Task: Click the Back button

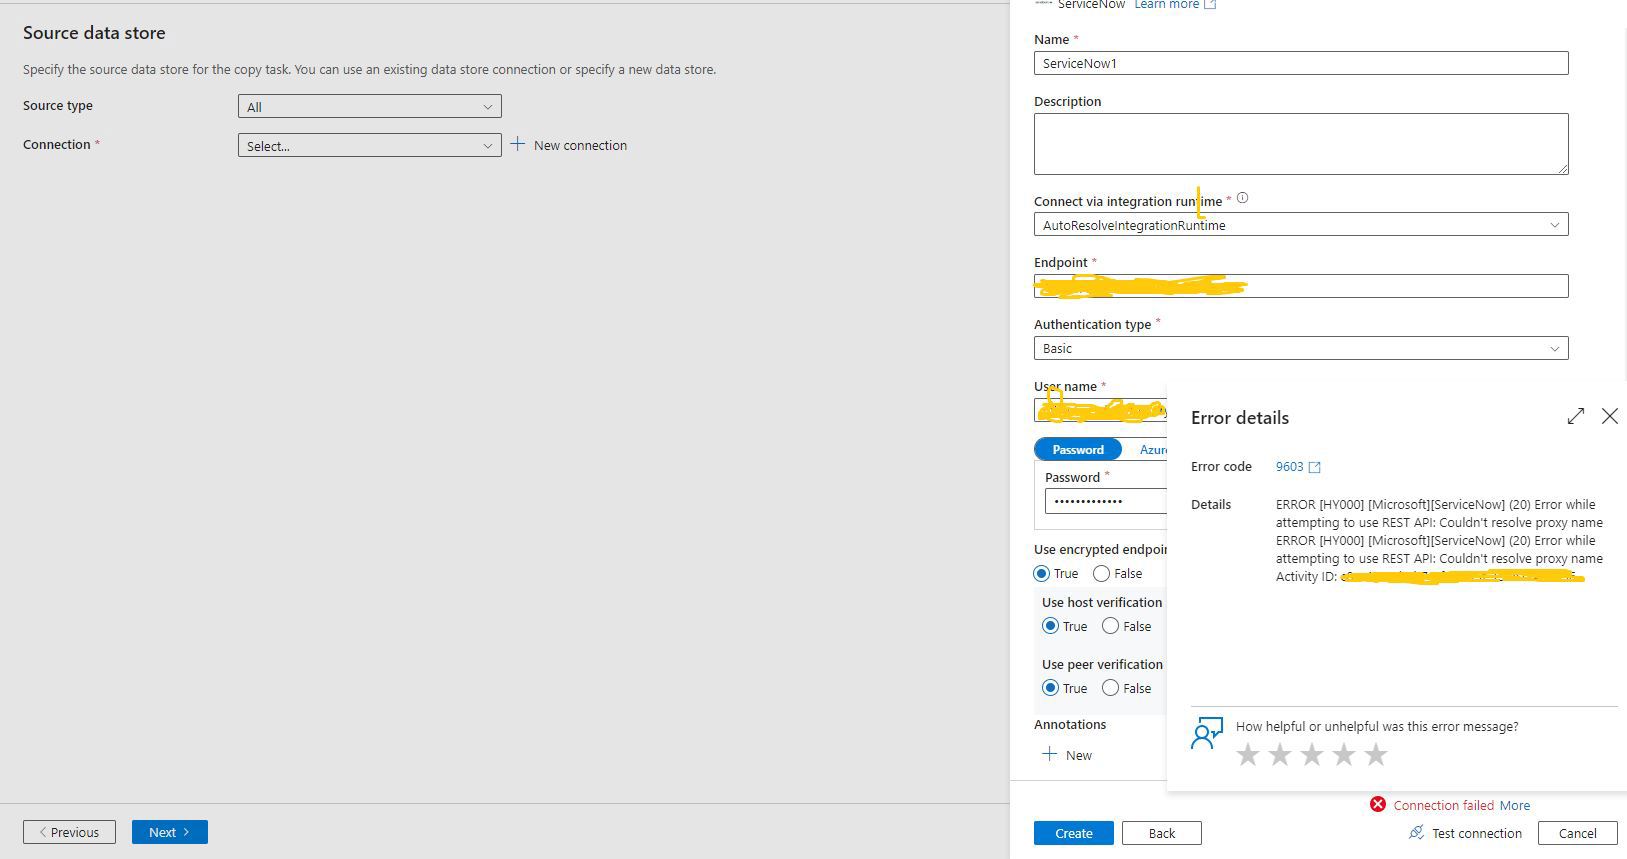Action: pos(1162,833)
